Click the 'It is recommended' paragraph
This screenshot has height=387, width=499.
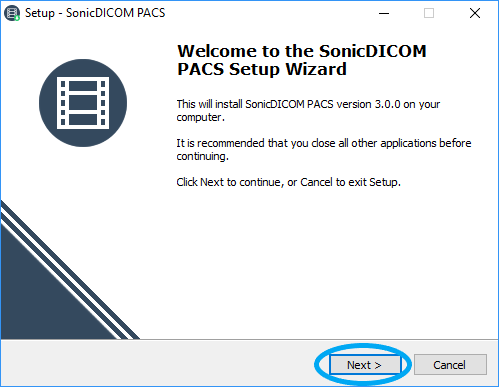[324, 149]
